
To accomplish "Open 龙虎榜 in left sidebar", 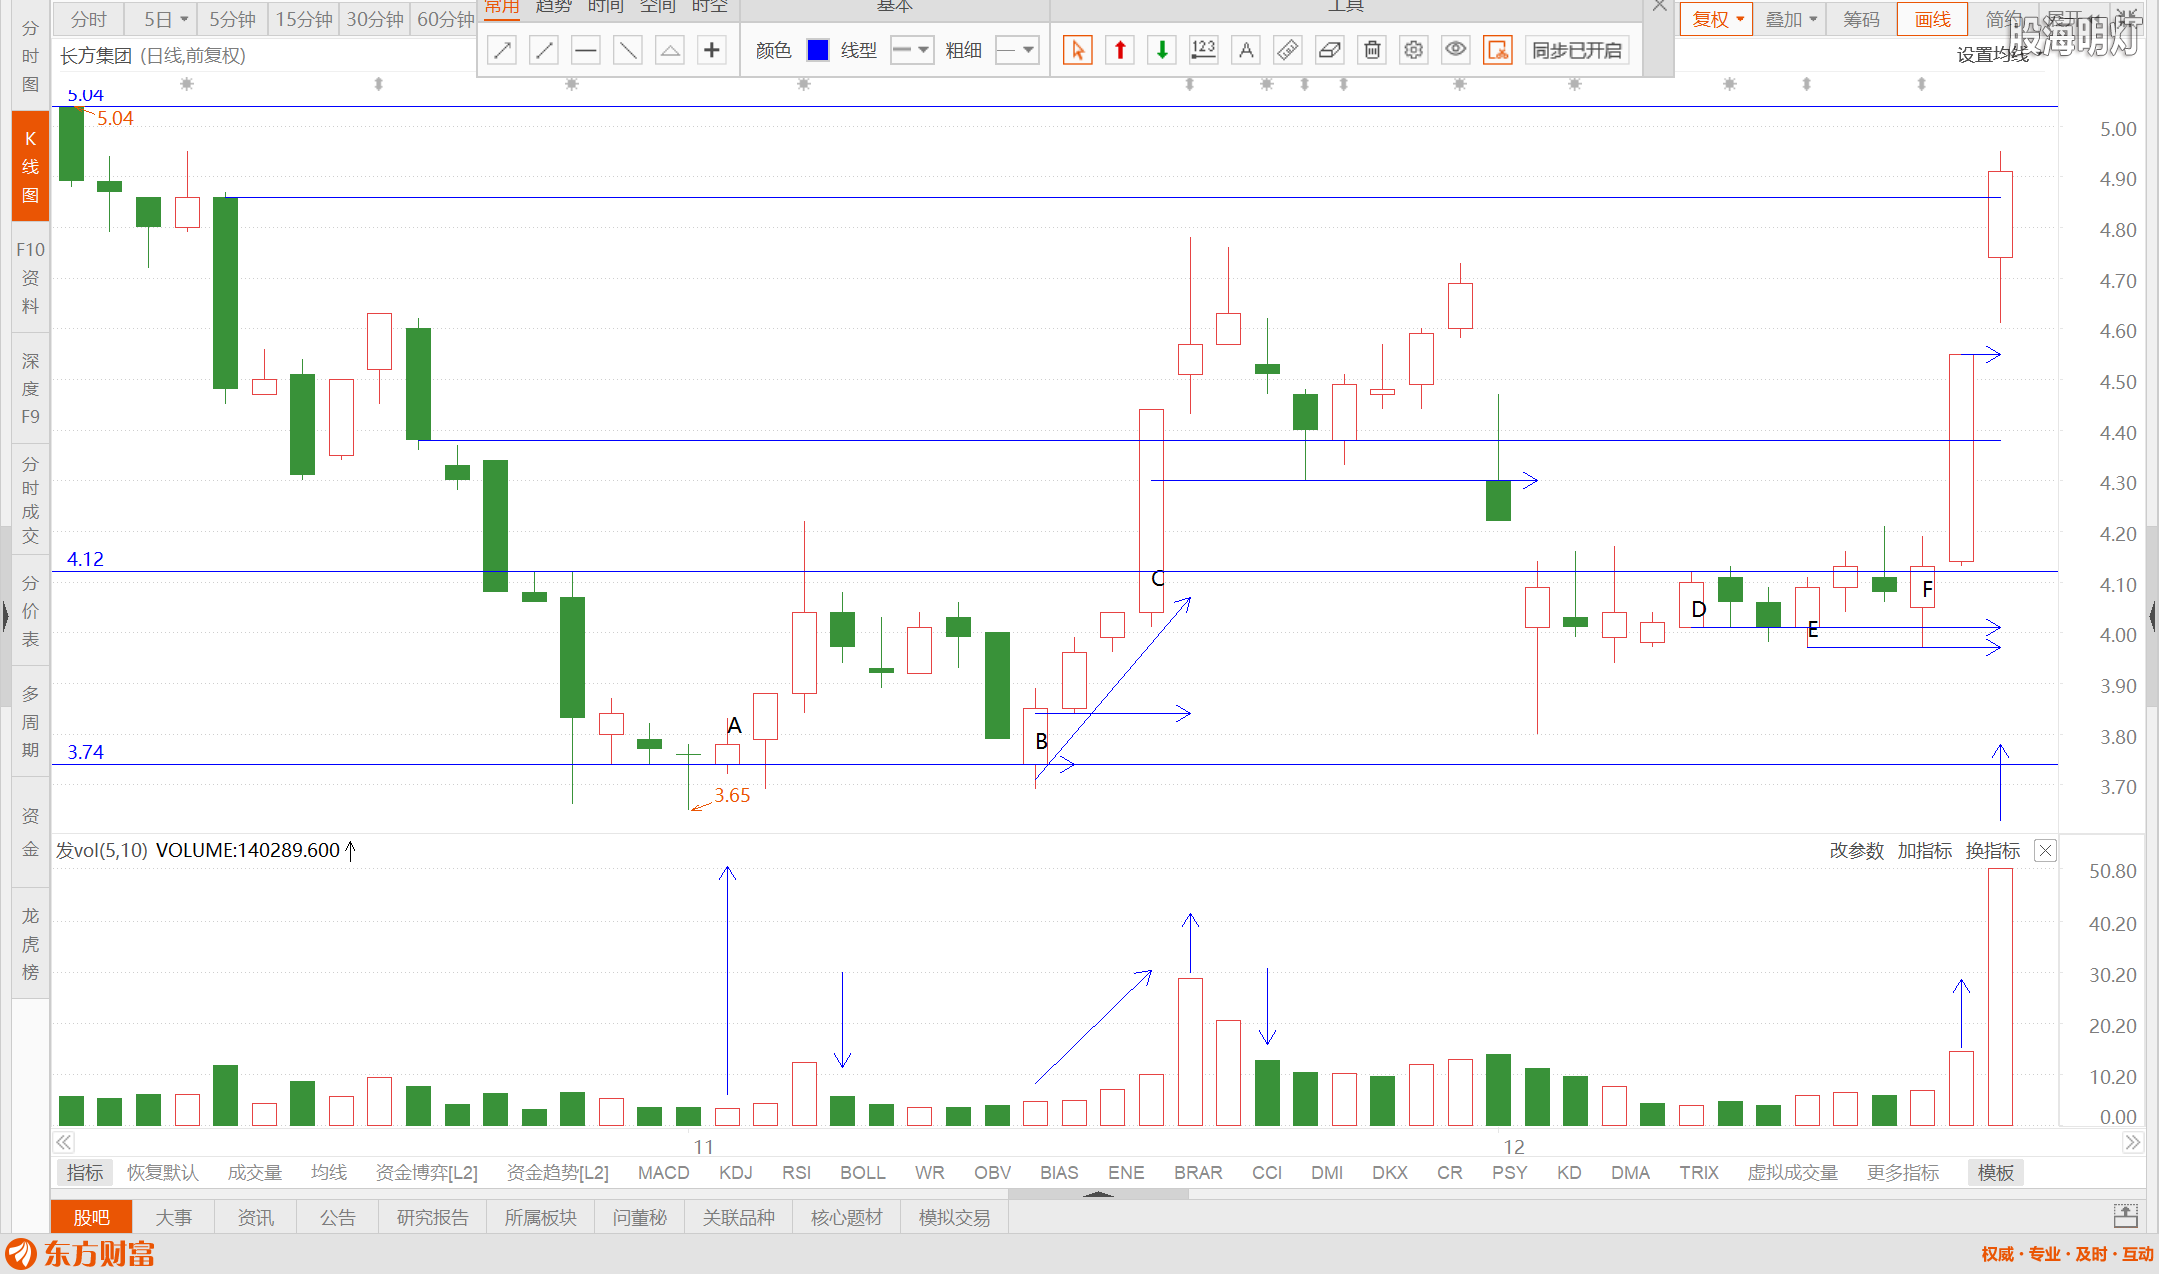I will coord(30,943).
